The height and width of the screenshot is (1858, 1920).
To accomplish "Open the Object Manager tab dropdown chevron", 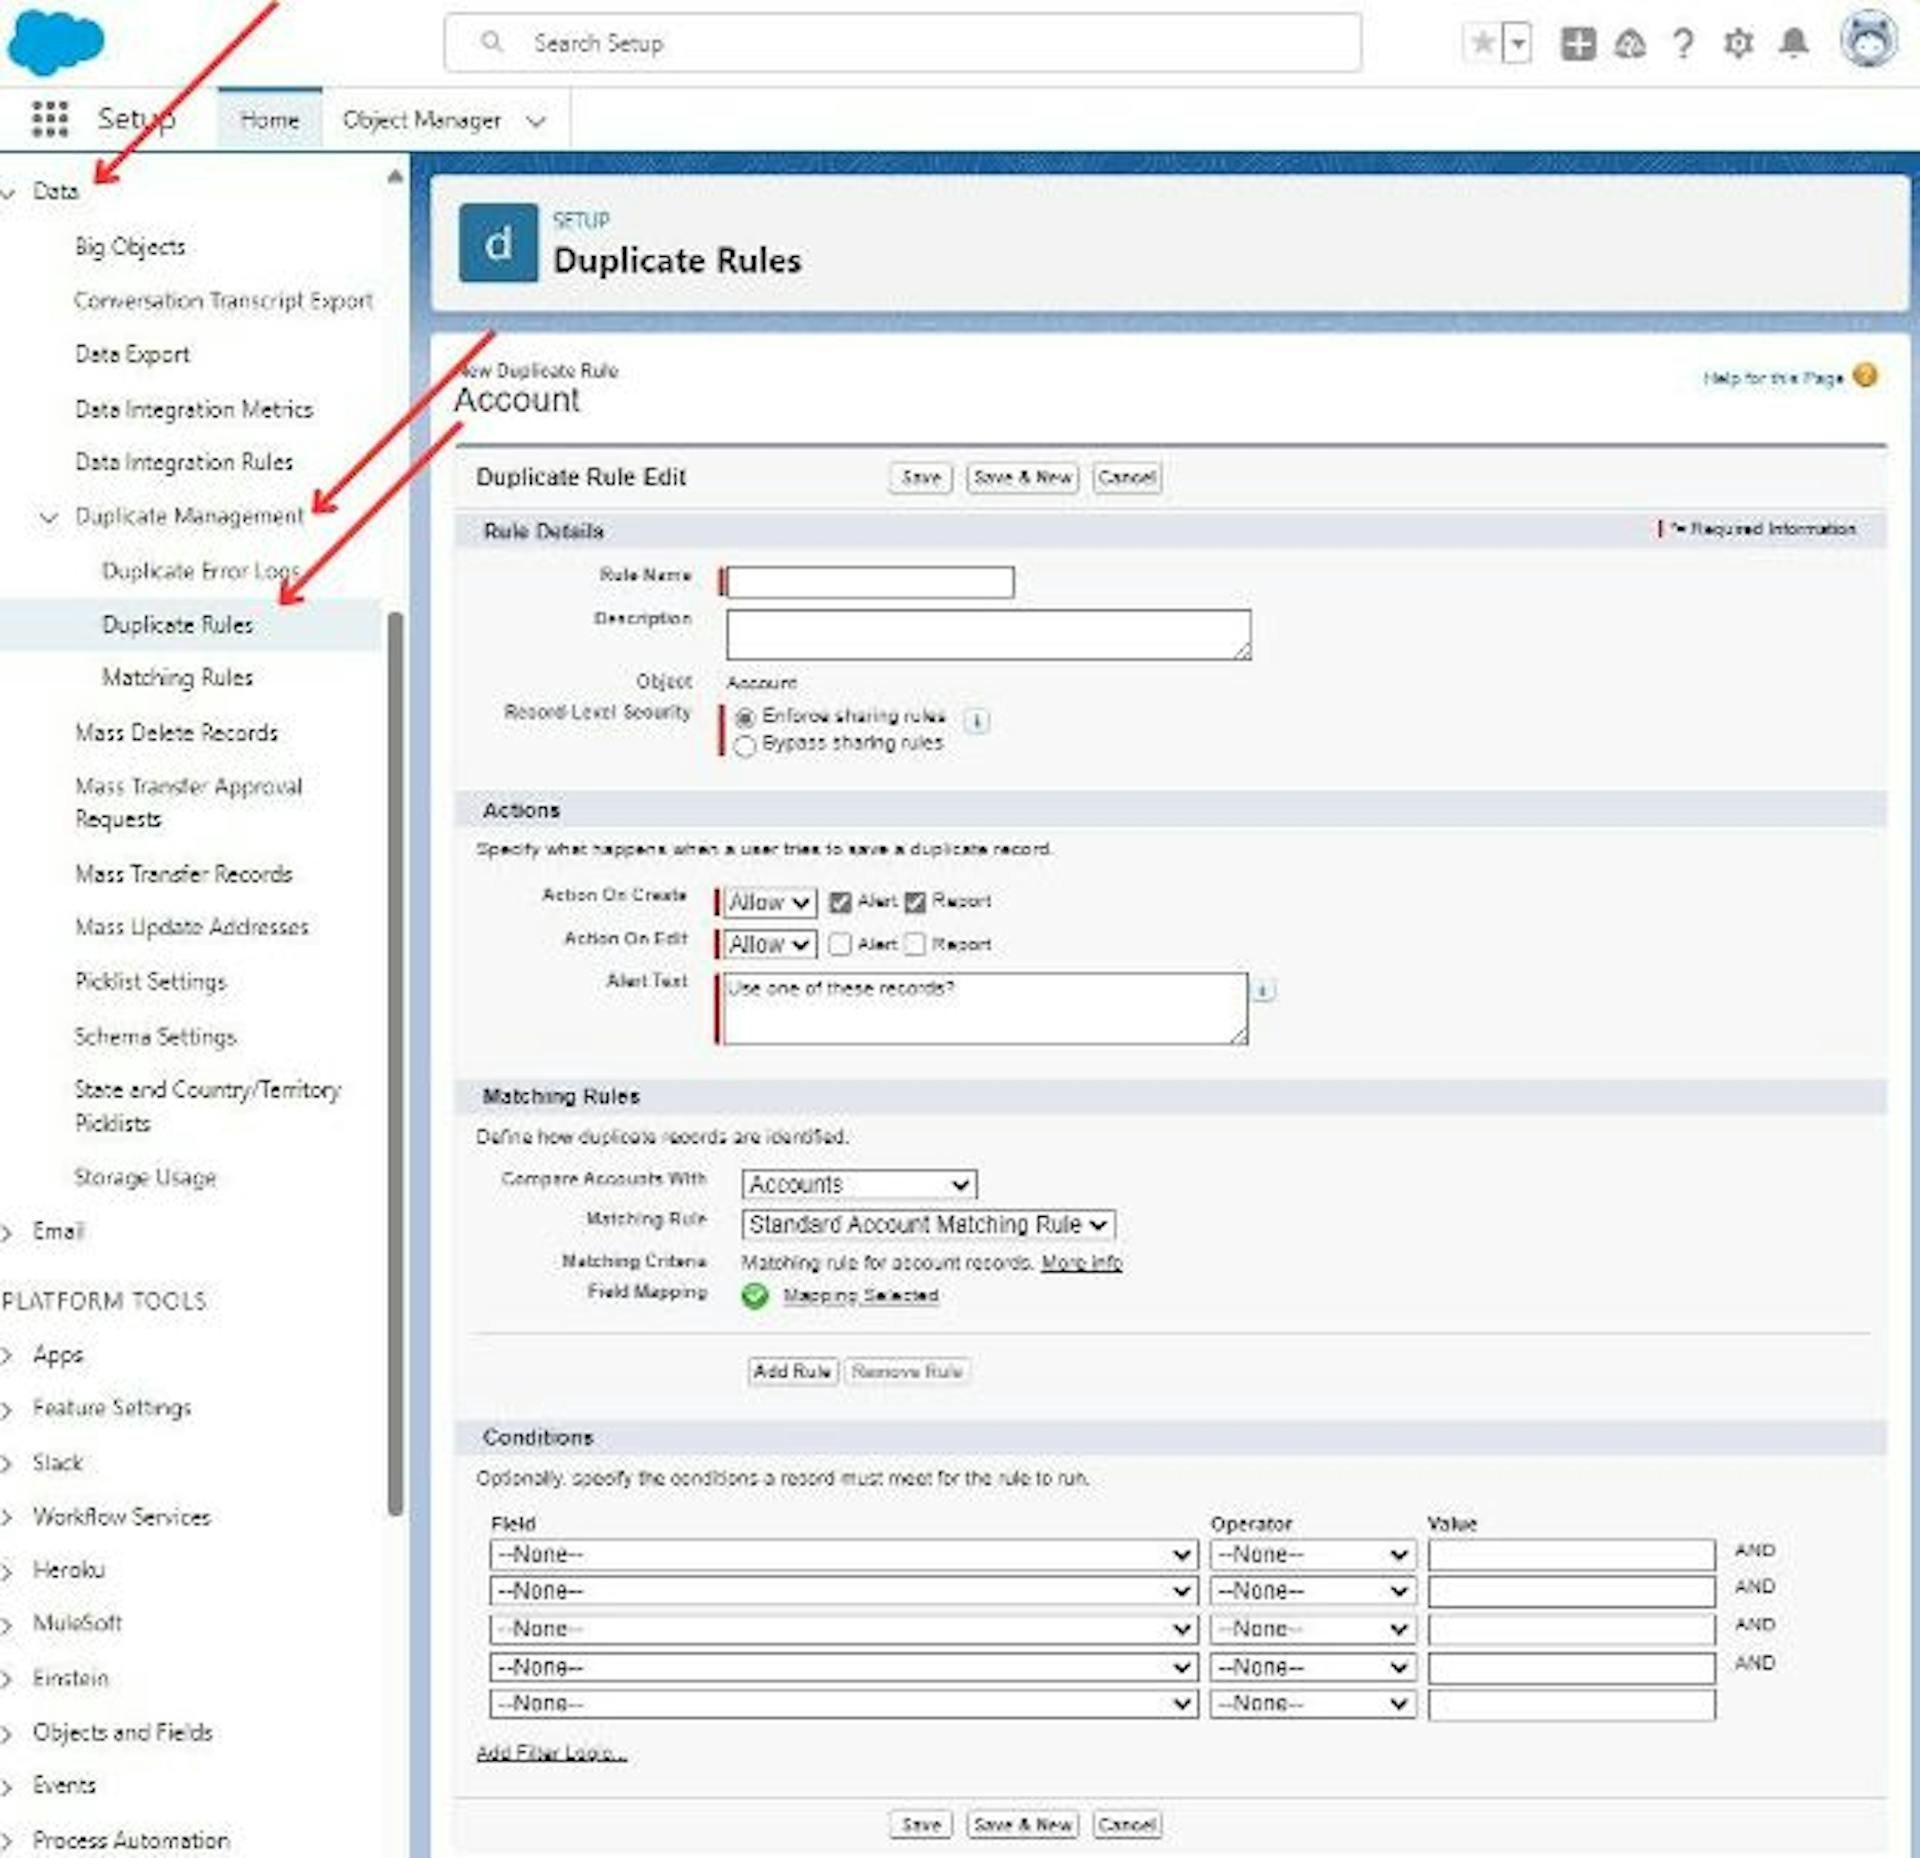I will click(536, 121).
